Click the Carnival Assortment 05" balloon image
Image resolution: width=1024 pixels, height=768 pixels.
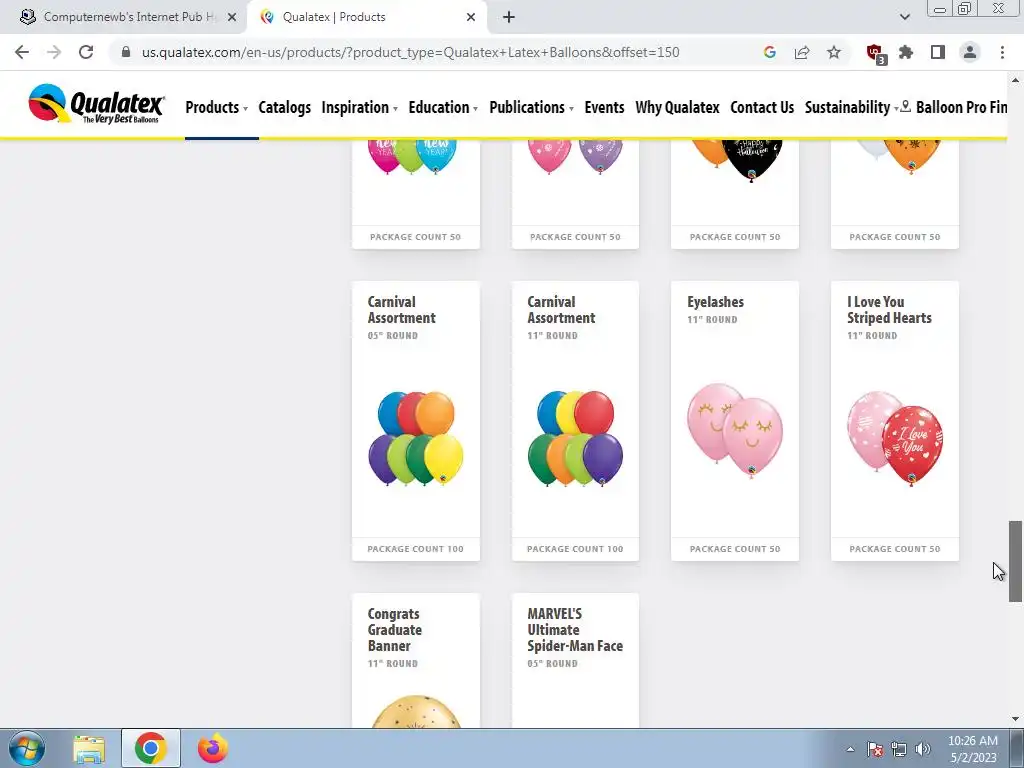415,438
